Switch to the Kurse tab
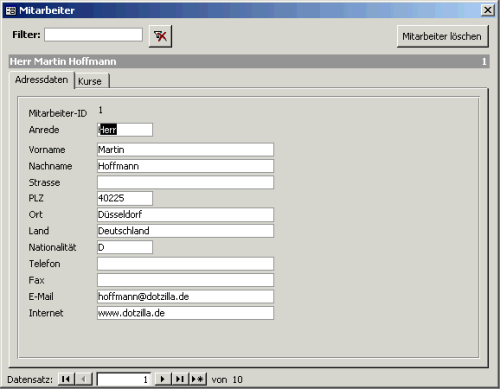Screen dimensions: 500x389 click(92, 81)
